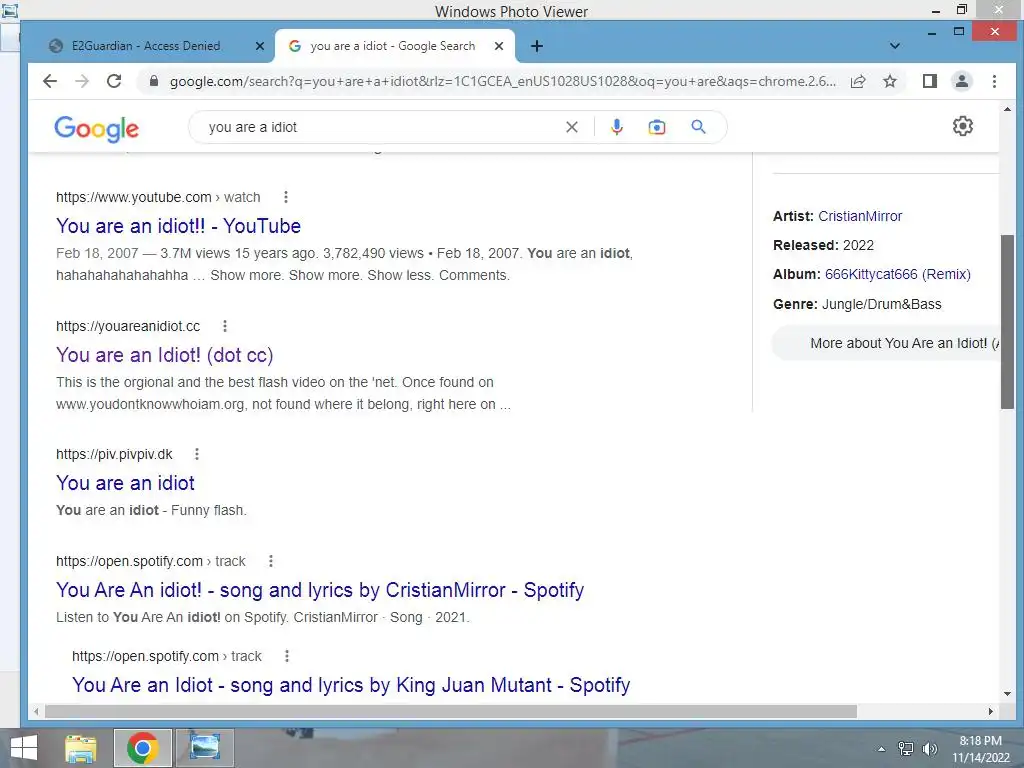
Task: Reload the Google search page
Action: [114, 81]
